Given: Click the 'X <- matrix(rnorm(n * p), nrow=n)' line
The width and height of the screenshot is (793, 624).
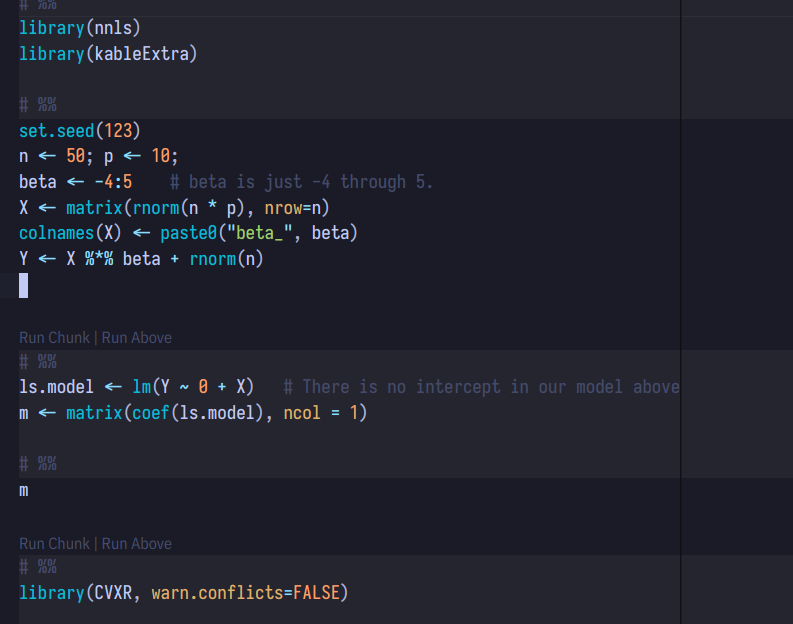Looking at the screenshot, I should [174, 208].
